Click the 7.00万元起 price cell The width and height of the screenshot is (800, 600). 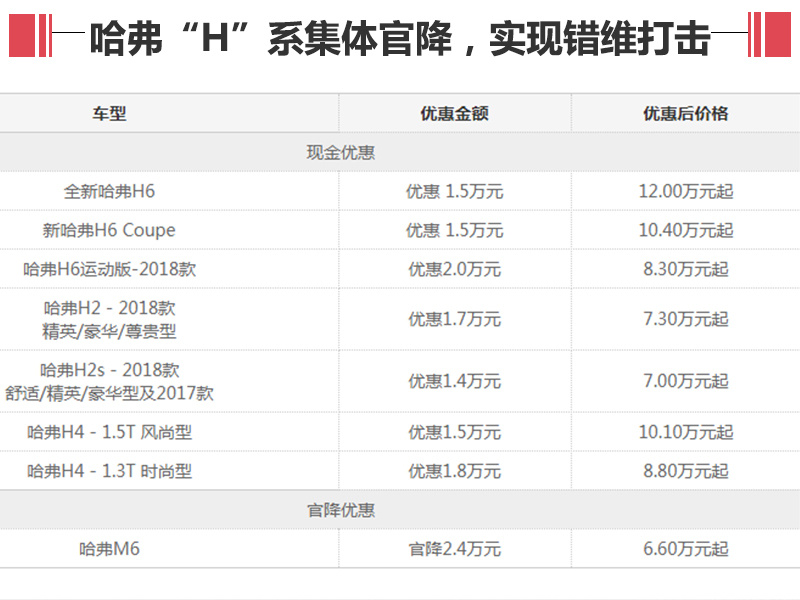(686, 381)
